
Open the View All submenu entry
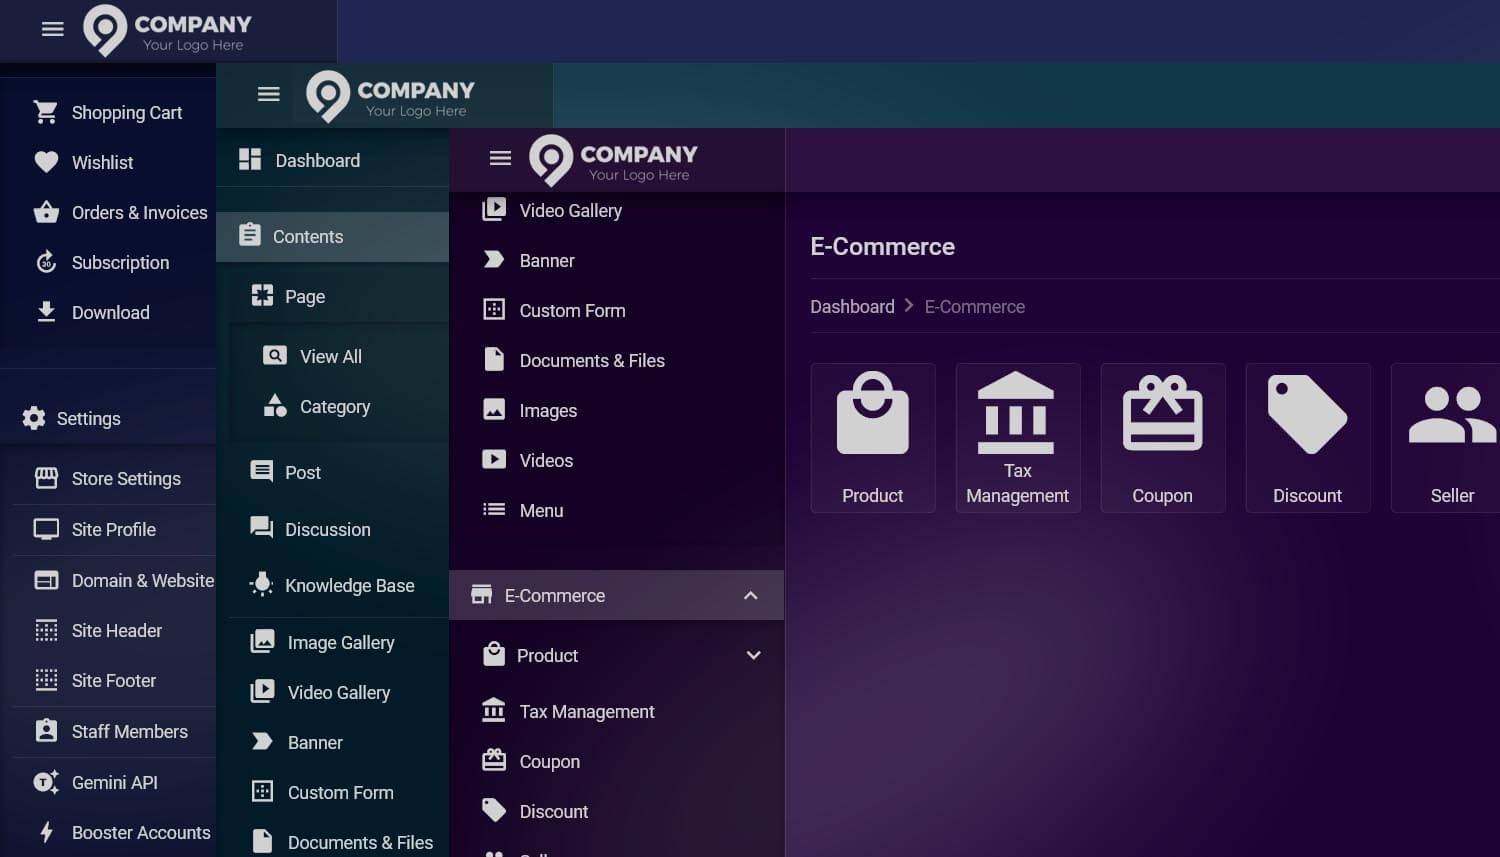click(x=339, y=356)
